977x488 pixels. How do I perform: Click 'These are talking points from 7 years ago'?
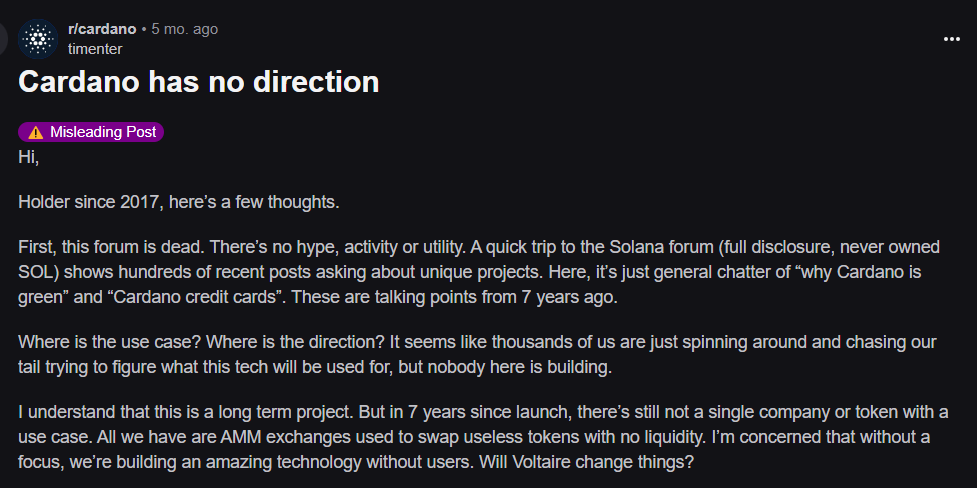[x=454, y=297]
